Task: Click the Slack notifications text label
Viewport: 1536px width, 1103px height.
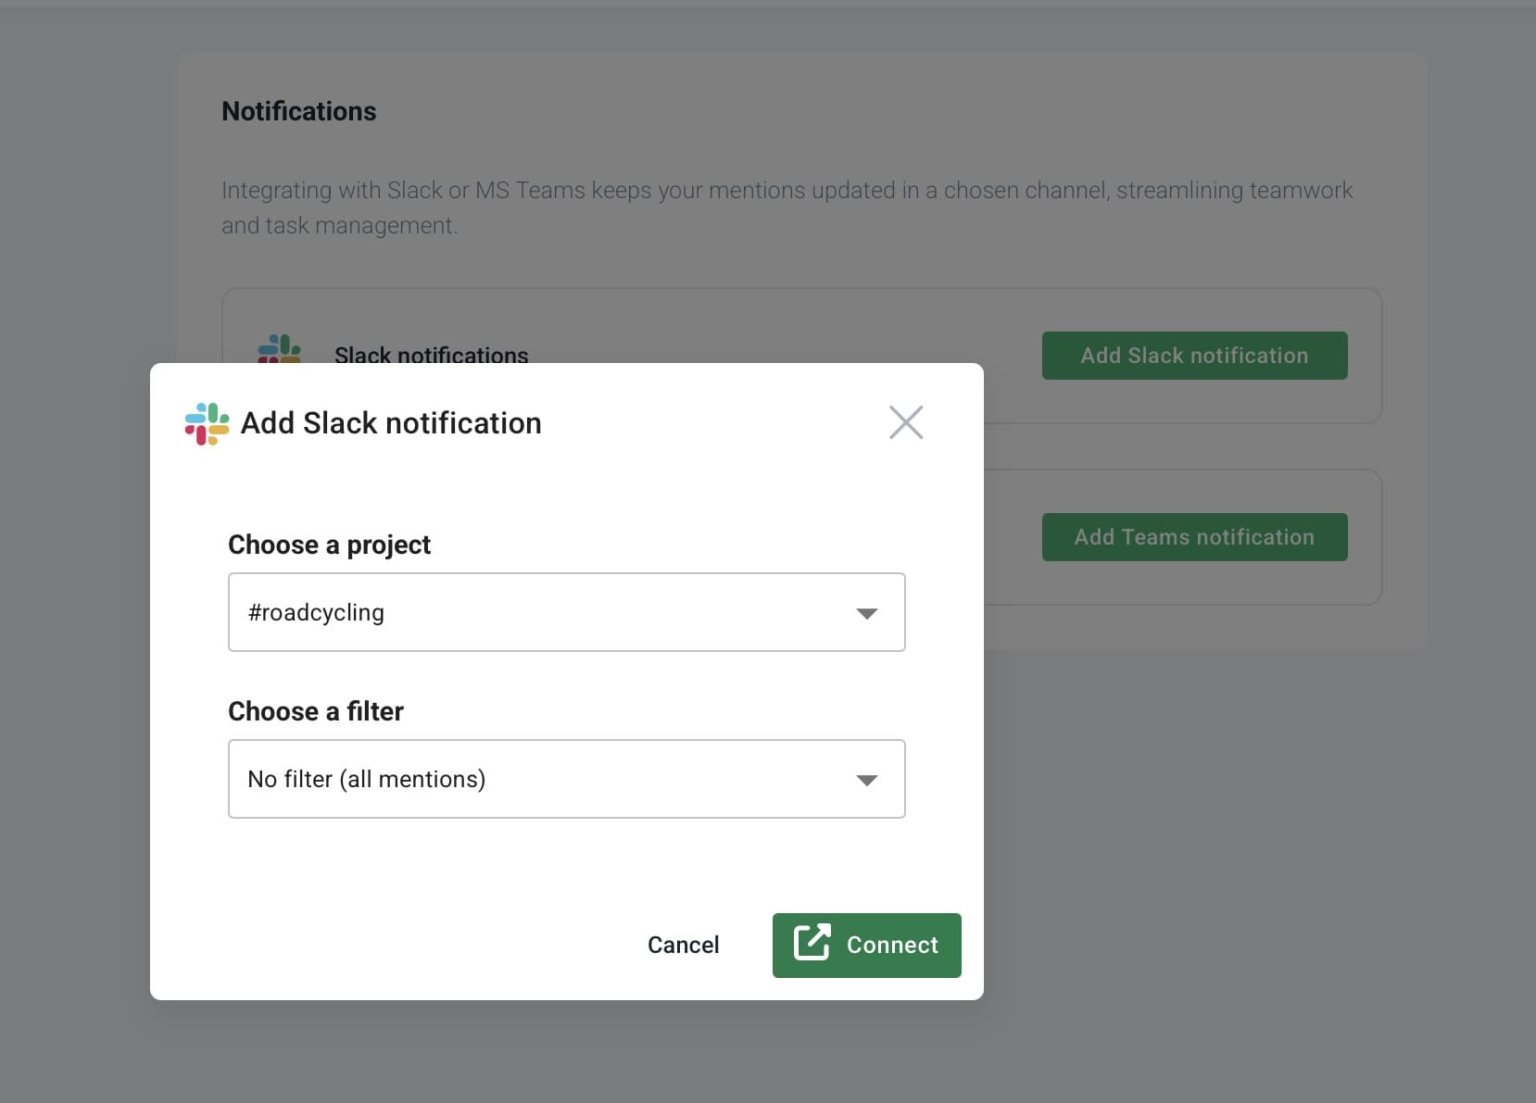Action: pos(431,355)
